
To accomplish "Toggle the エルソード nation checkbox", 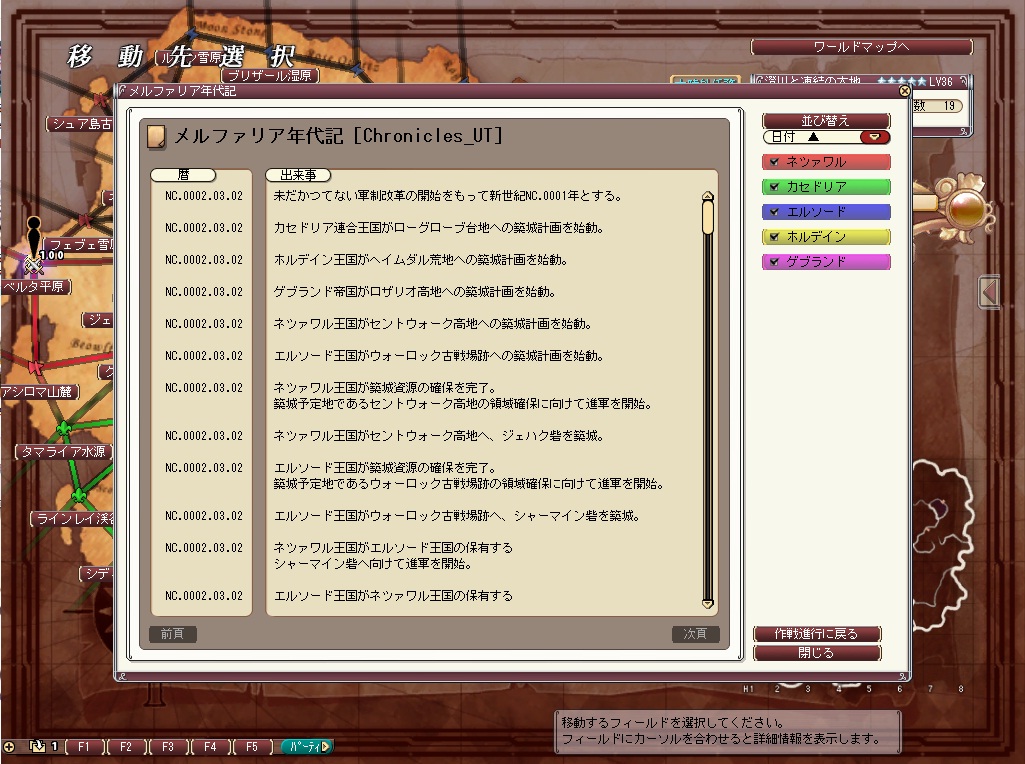I will pyautogui.click(x=775, y=212).
